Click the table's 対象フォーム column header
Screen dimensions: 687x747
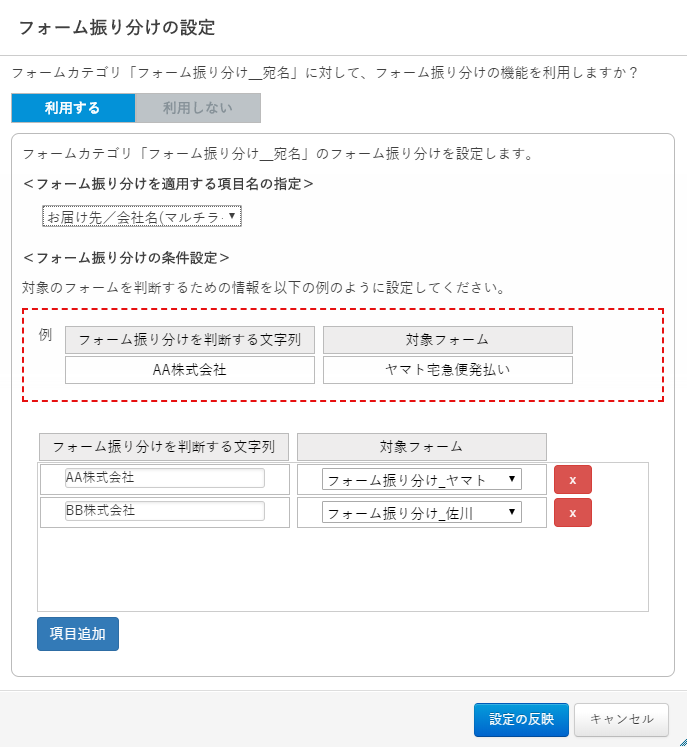click(x=422, y=447)
